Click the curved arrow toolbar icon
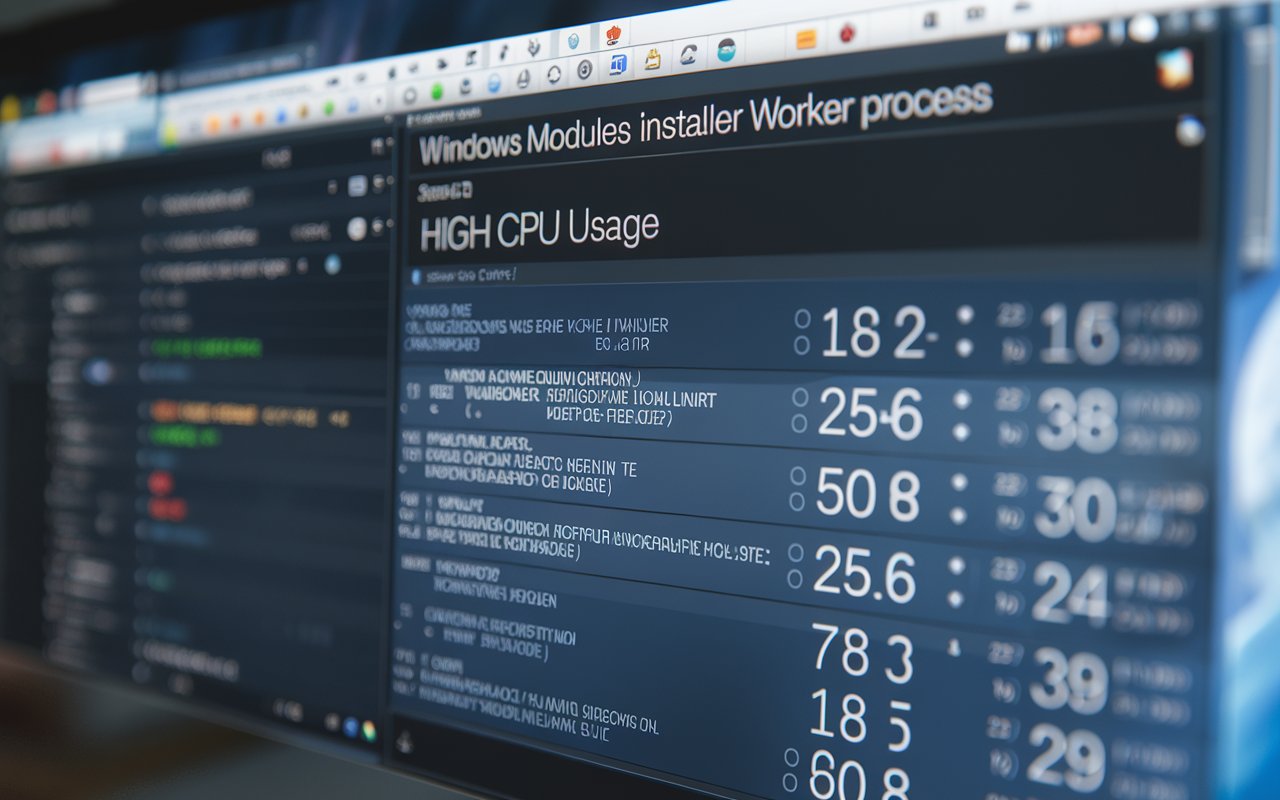The image size is (1280, 800). [689, 55]
